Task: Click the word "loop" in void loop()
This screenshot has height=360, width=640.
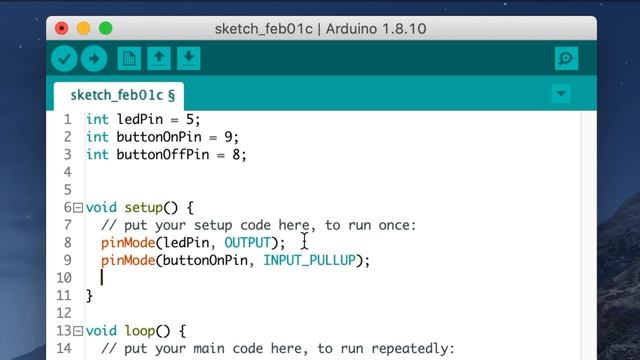Action: point(140,331)
